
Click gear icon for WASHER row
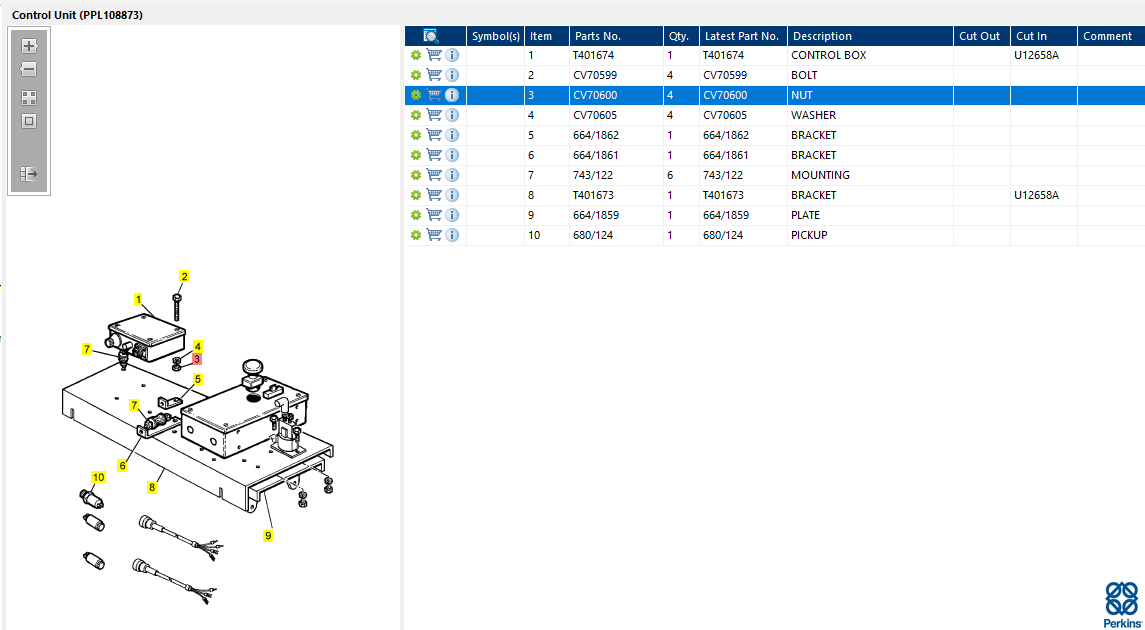(416, 115)
